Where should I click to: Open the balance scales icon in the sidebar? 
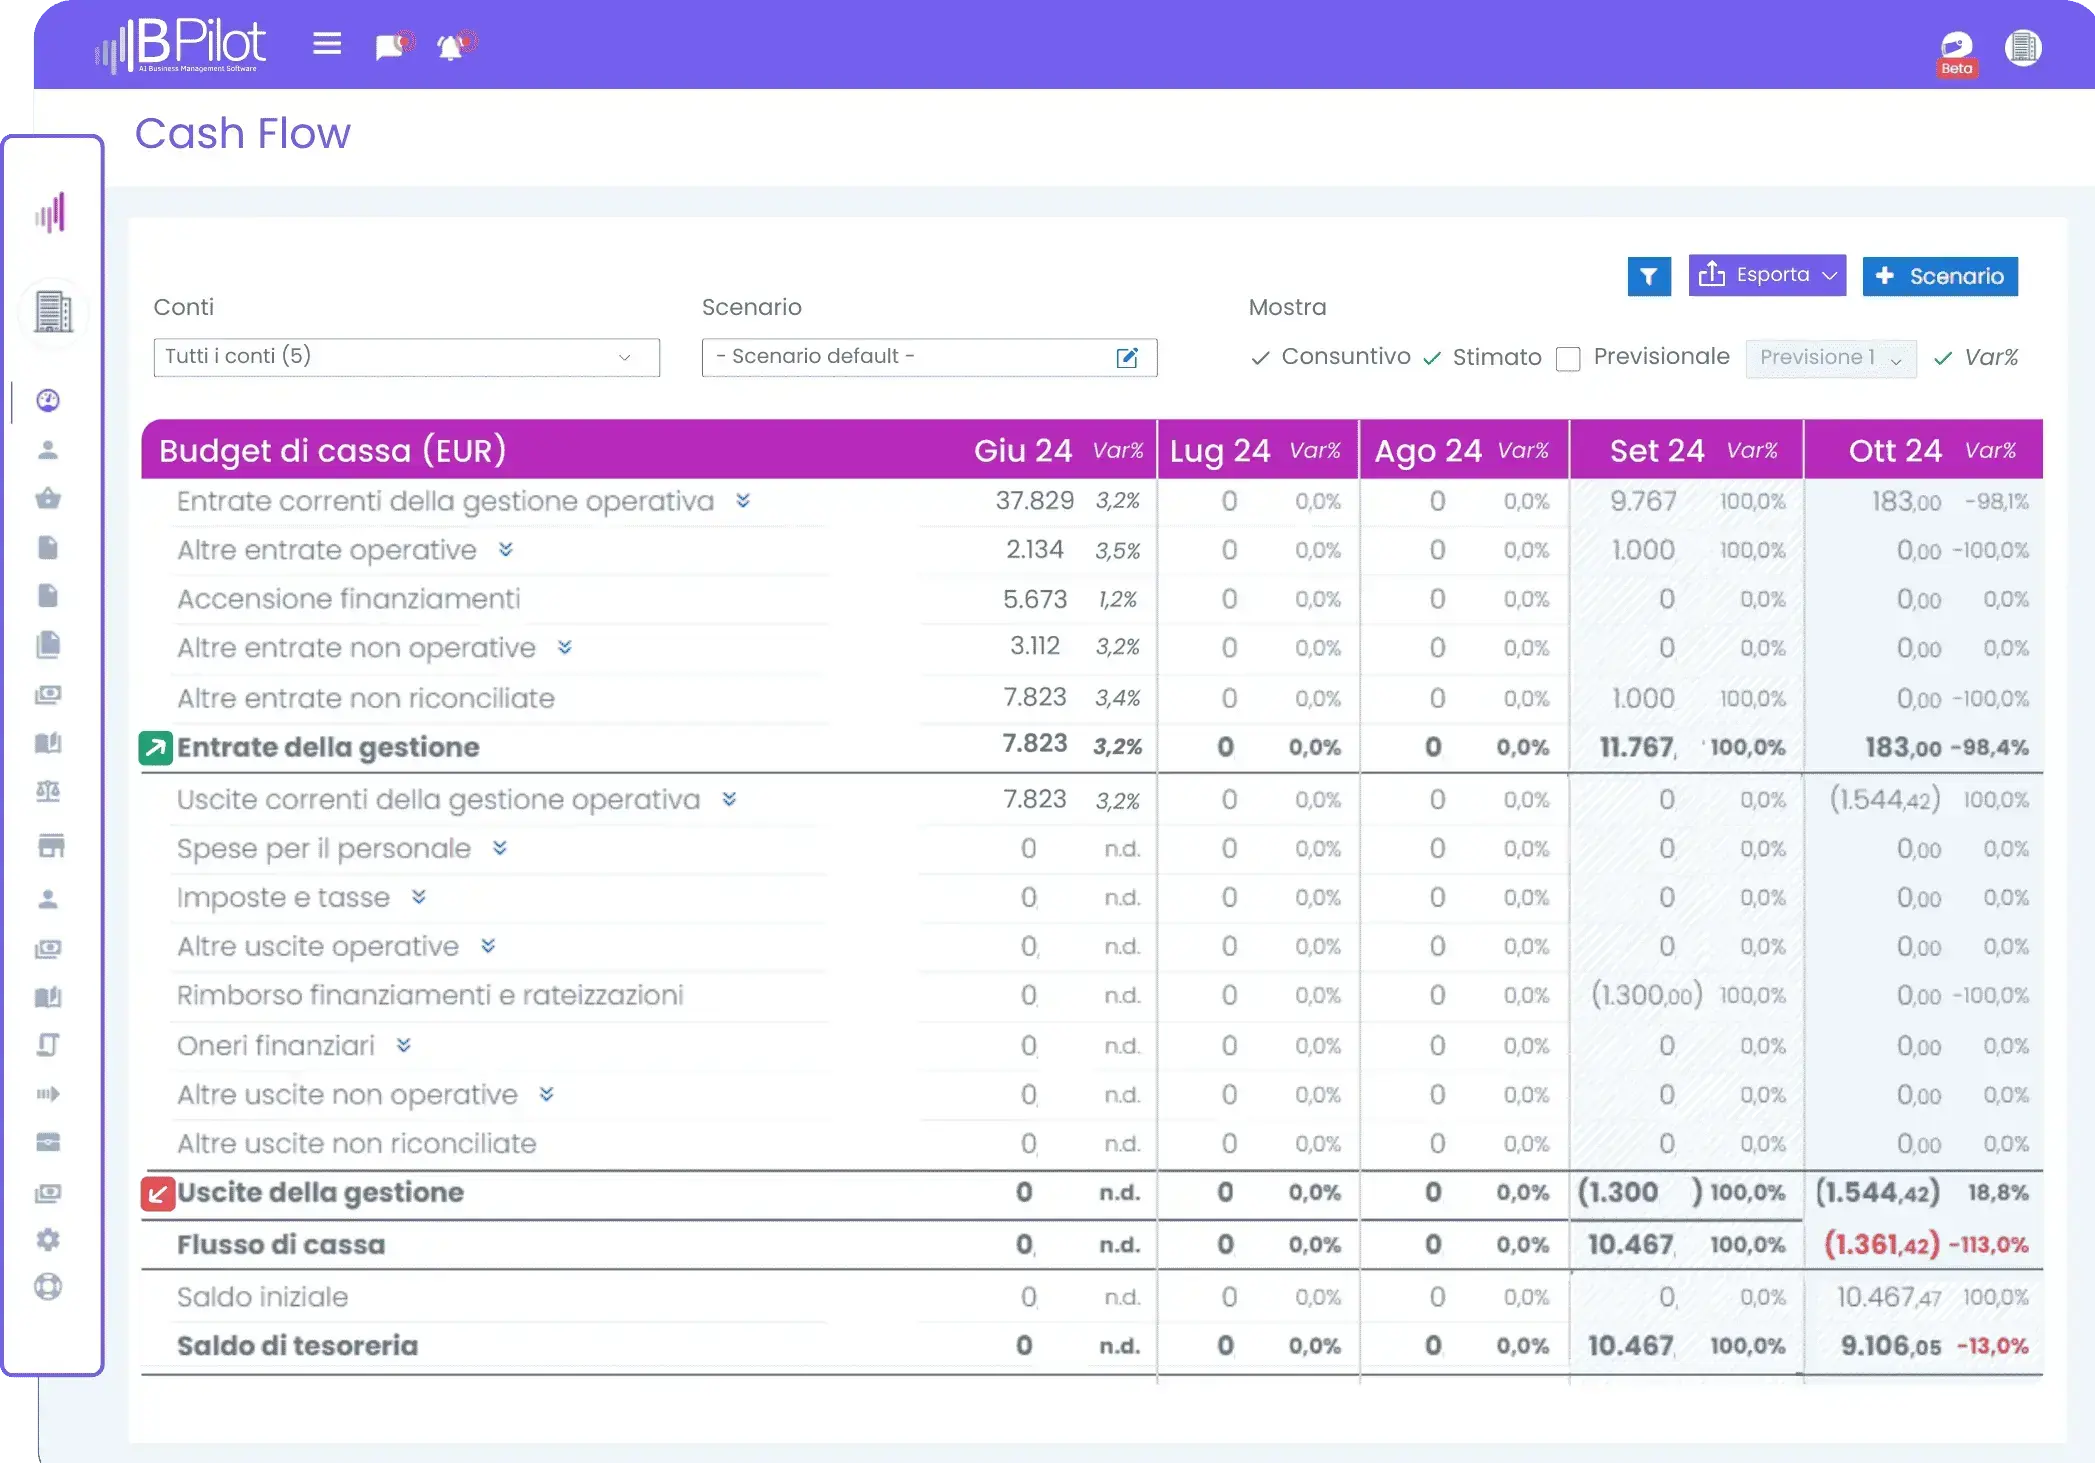pos(48,792)
